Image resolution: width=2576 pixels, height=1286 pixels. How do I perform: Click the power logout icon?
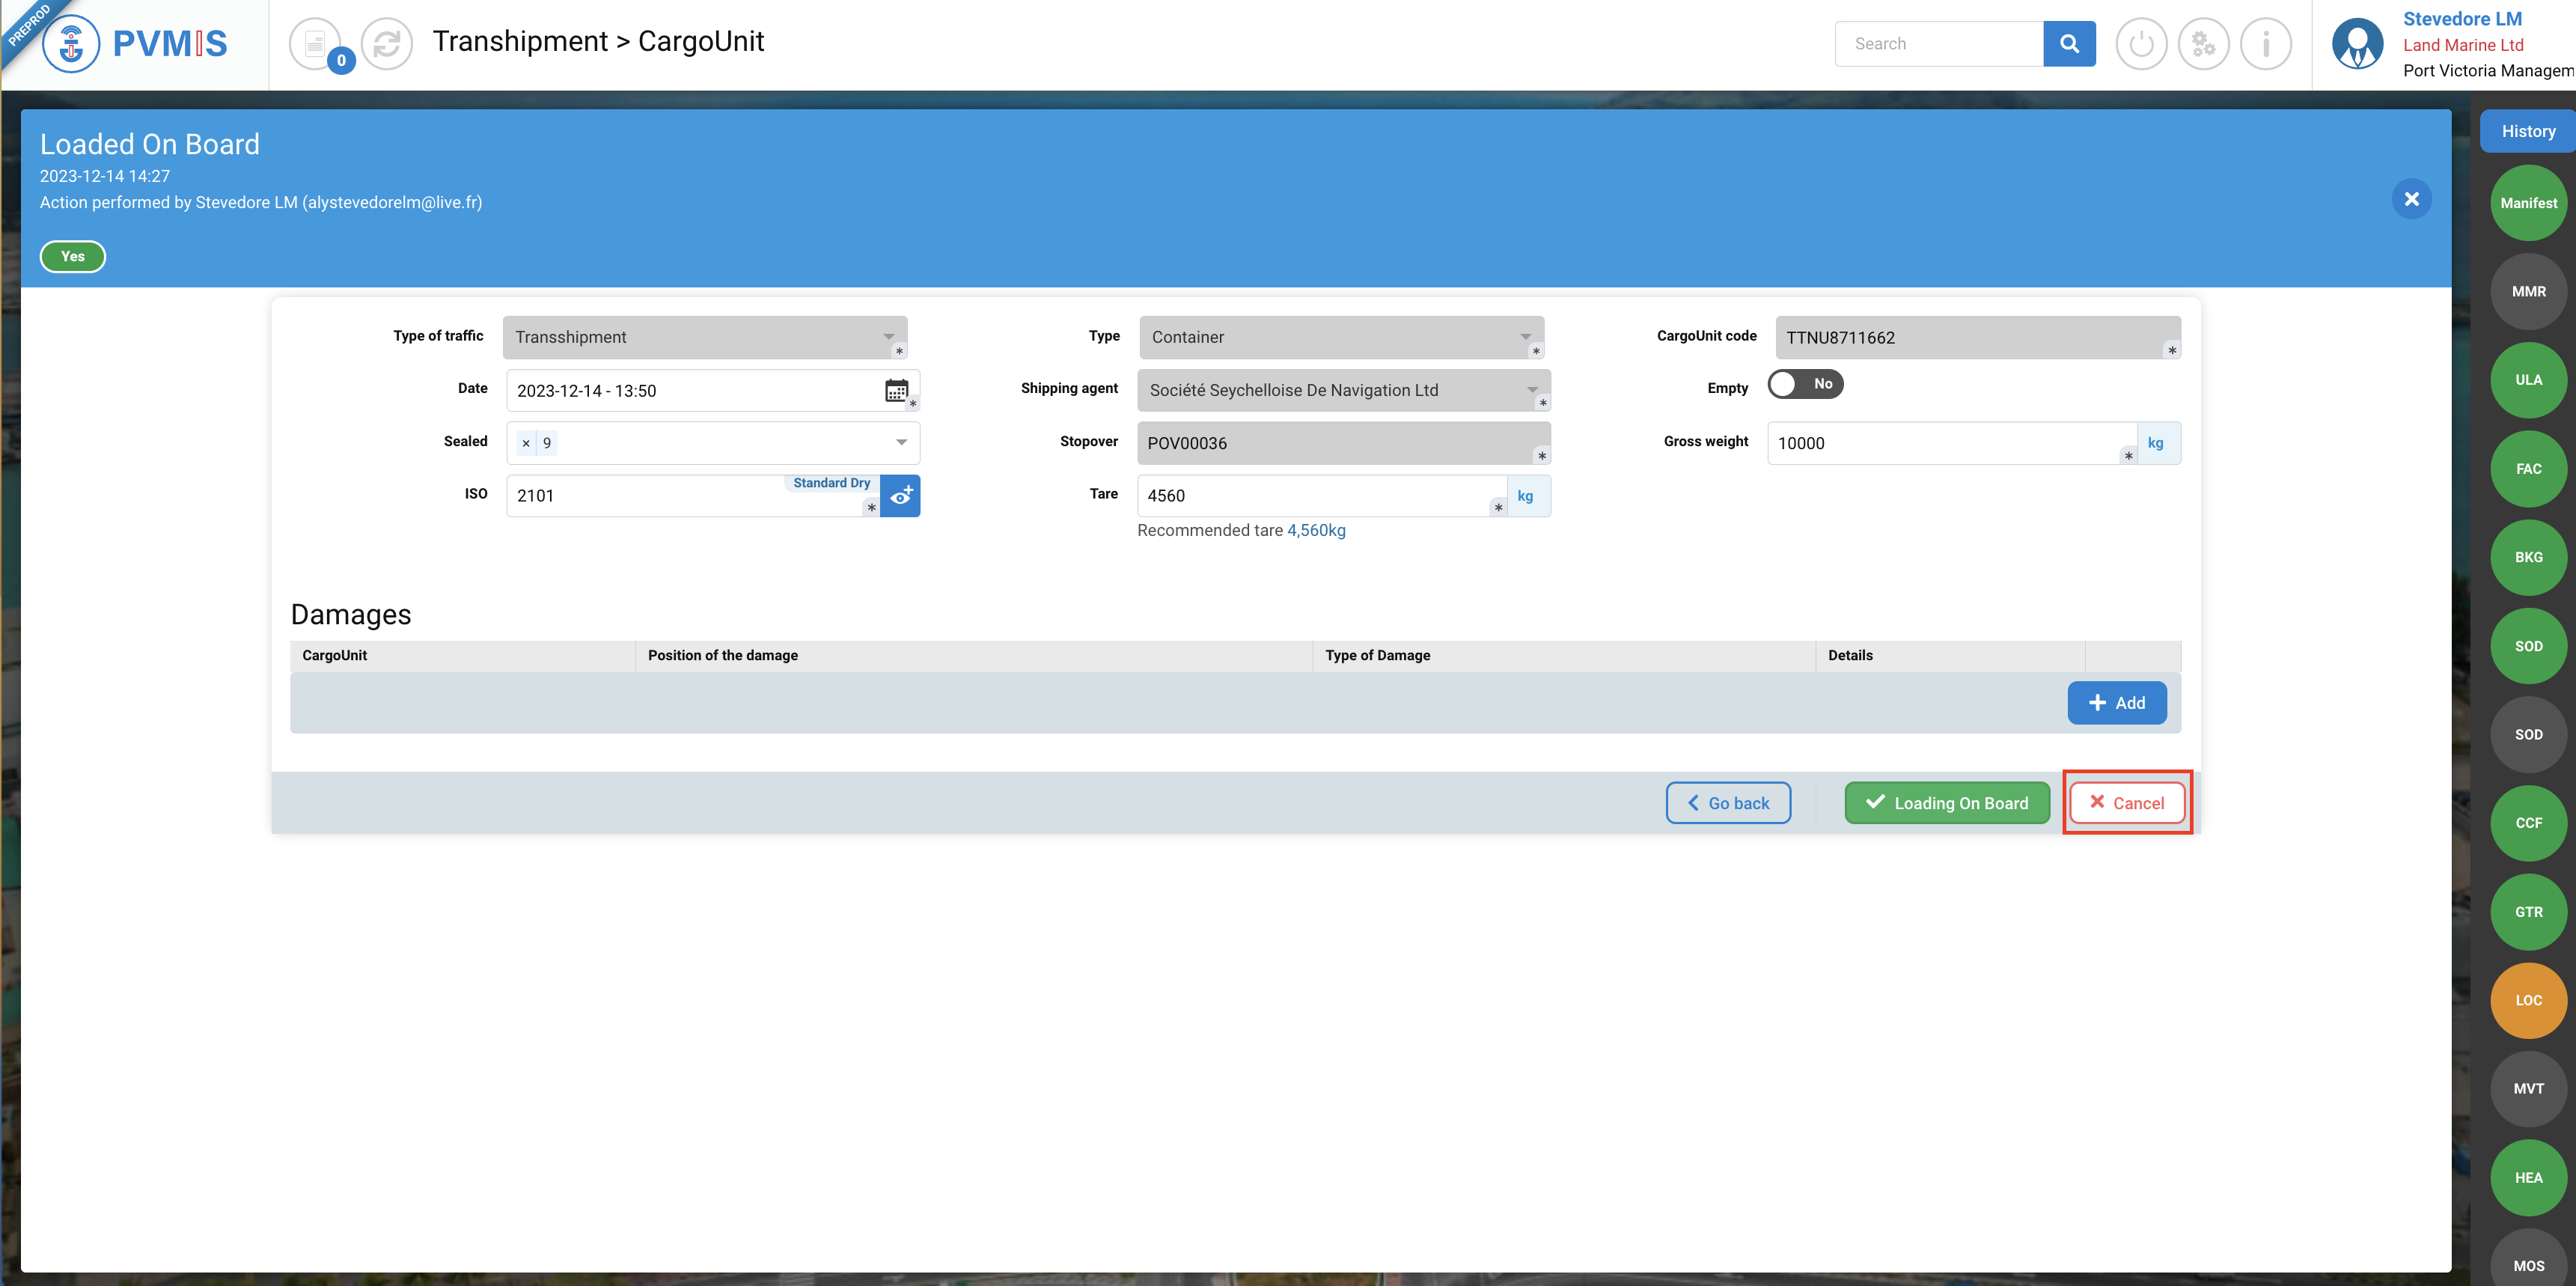2141,44
